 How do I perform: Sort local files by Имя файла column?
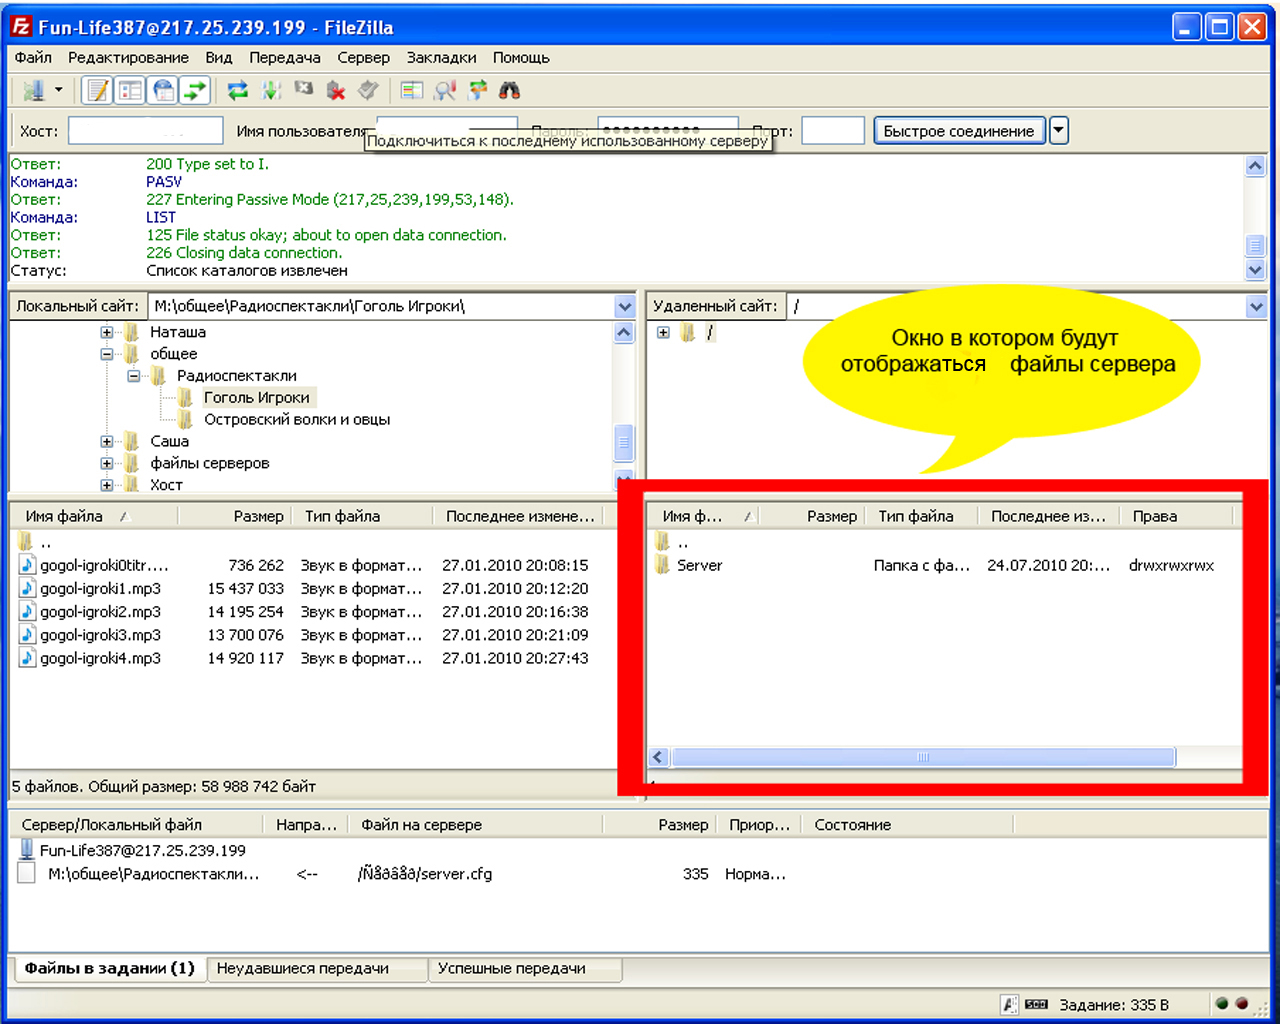point(95,517)
